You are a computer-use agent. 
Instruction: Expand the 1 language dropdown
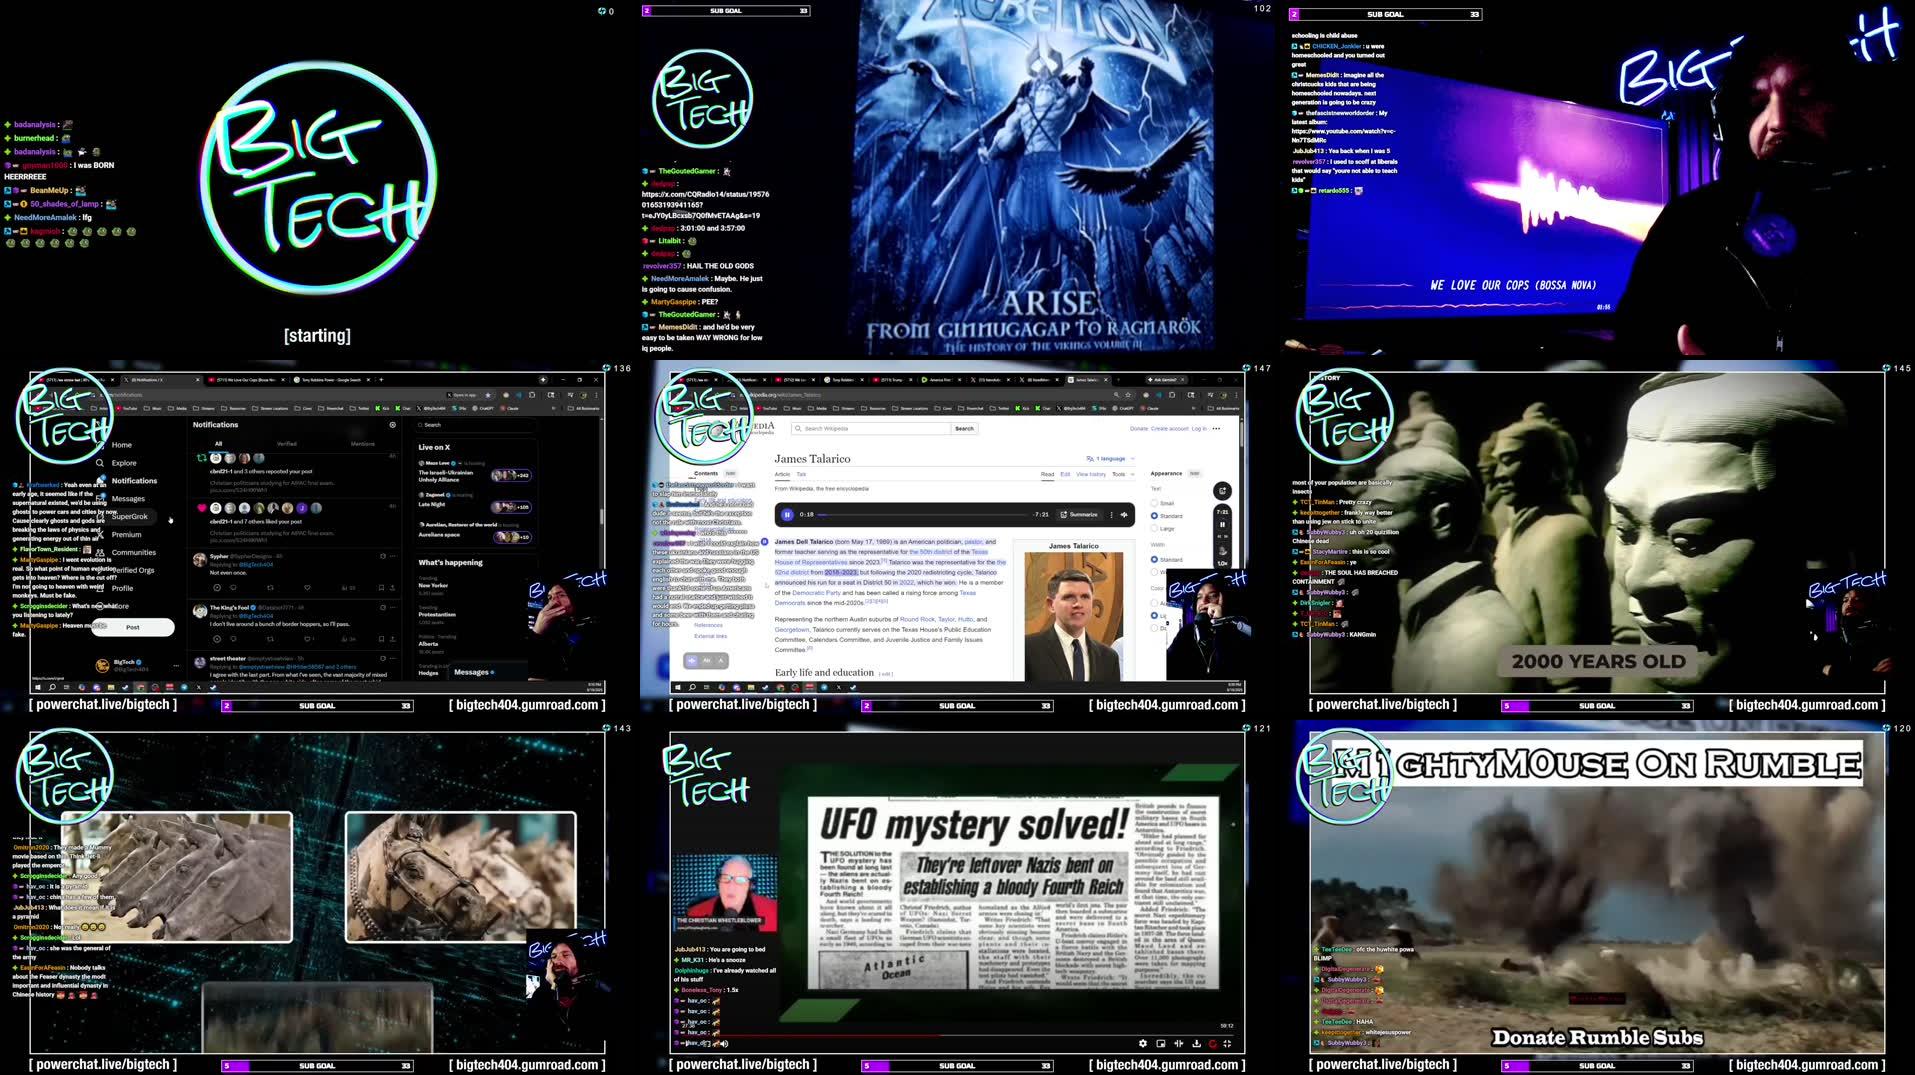(x=1111, y=458)
